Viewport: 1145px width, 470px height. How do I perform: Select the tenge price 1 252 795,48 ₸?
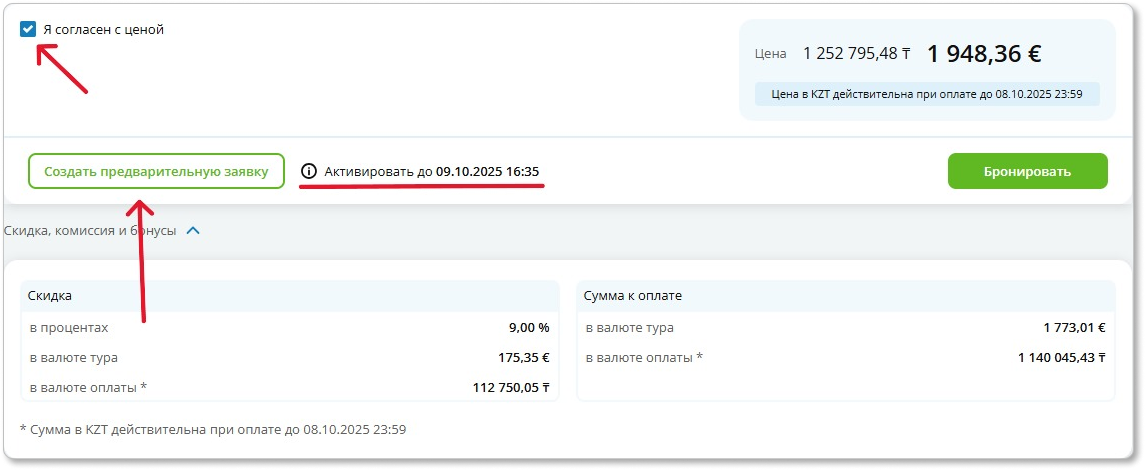pos(856,54)
